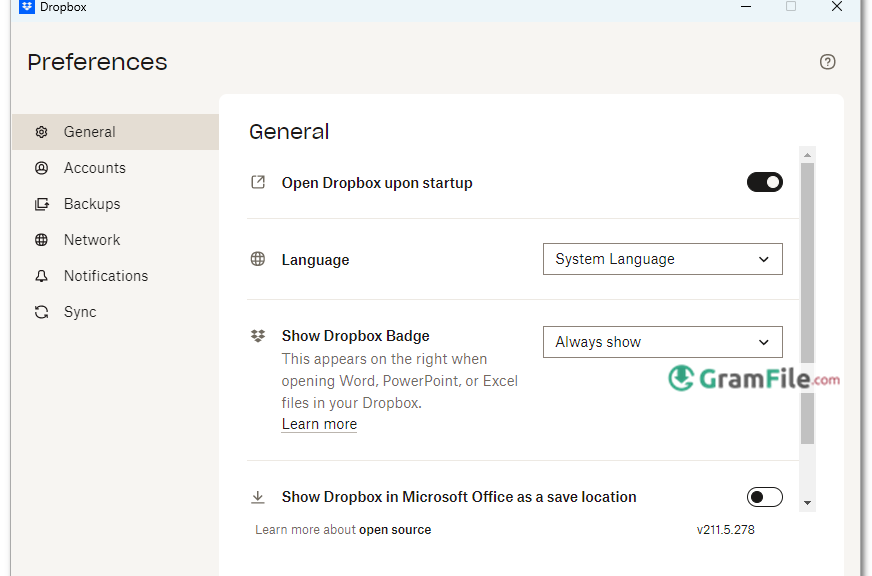The image size is (872, 576).
Task: Follow the Learn more link under badge
Action: click(x=319, y=424)
